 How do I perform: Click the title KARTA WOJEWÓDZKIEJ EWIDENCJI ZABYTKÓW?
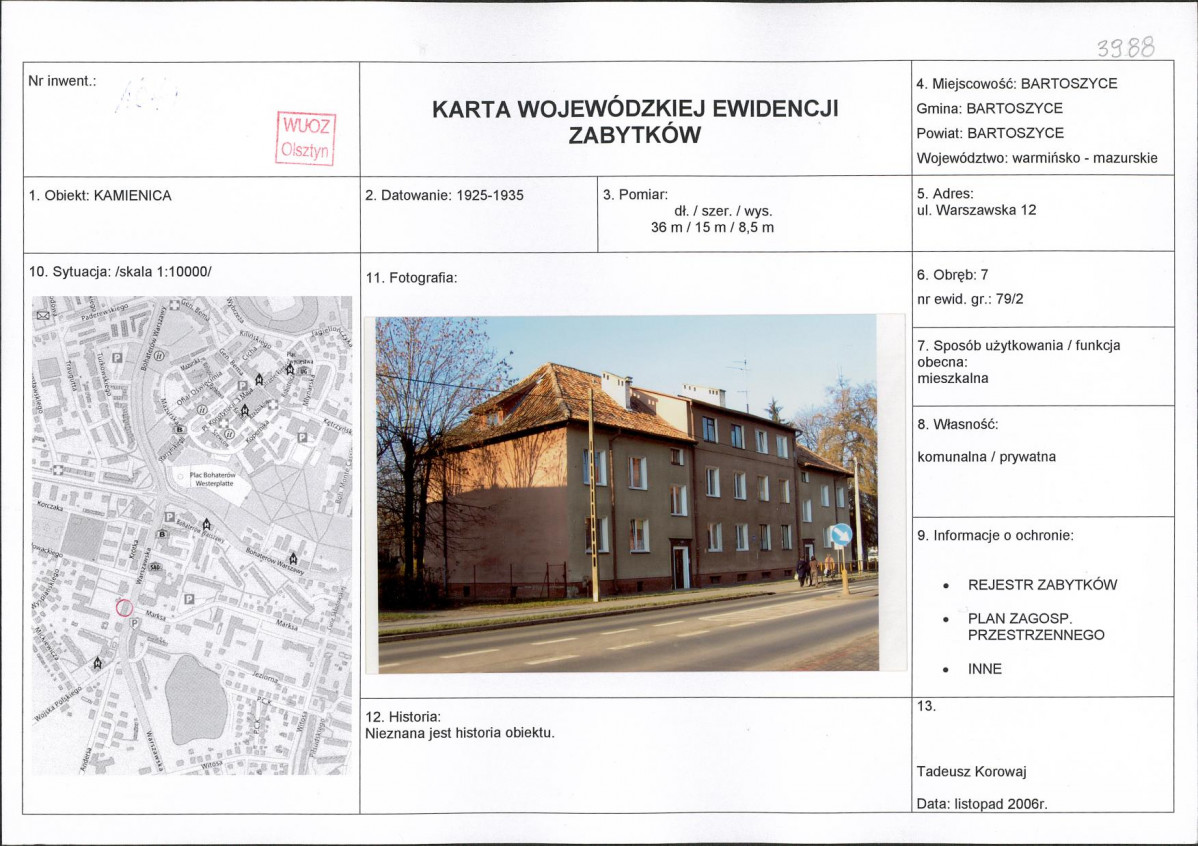[635, 122]
